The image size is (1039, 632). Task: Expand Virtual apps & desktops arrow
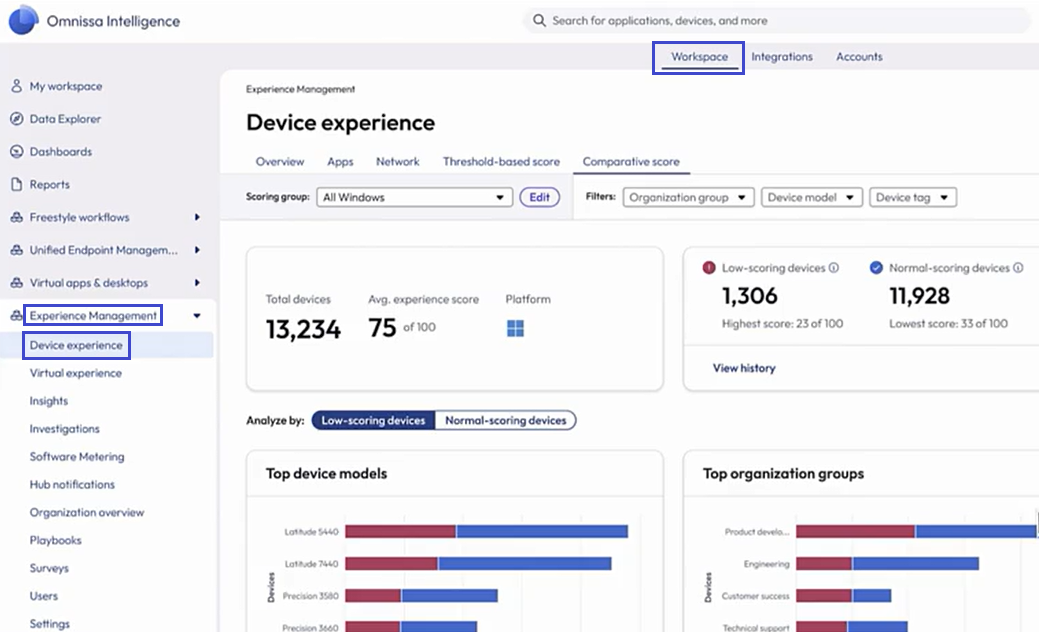(x=197, y=283)
